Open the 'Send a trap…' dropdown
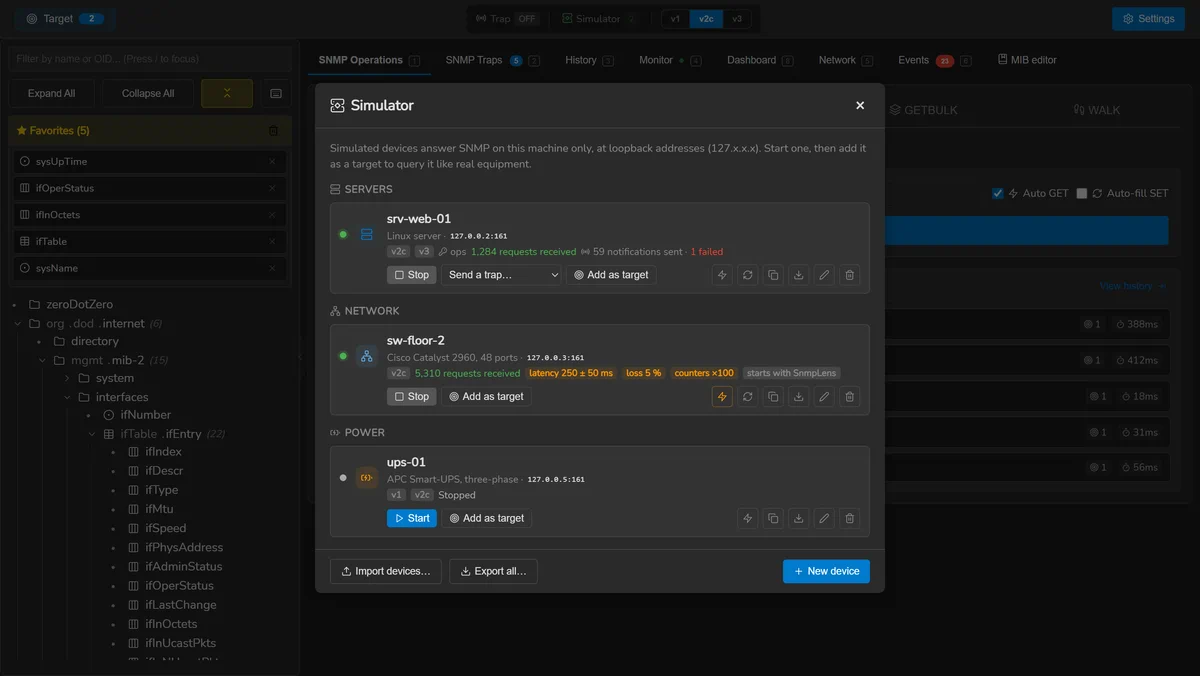This screenshot has width=1200, height=676. [501, 275]
